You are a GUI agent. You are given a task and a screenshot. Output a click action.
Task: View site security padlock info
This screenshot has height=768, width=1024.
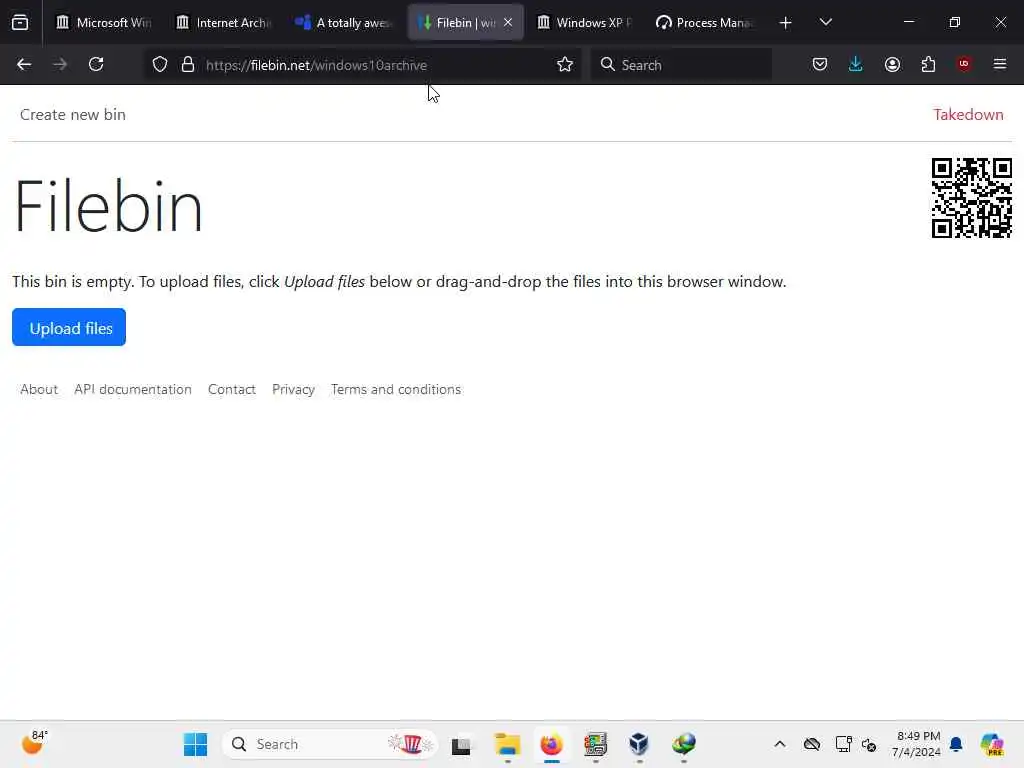click(x=188, y=65)
